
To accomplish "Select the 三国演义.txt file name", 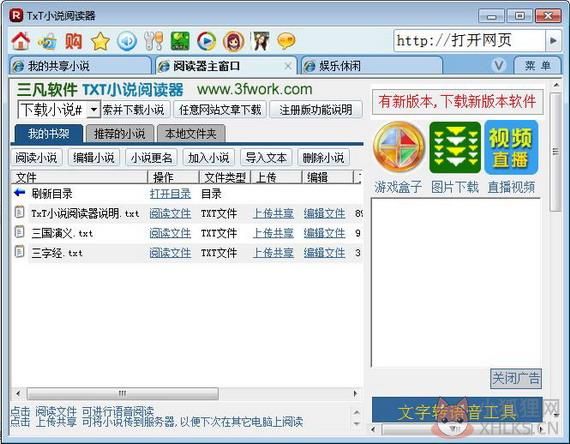I will (62, 233).
